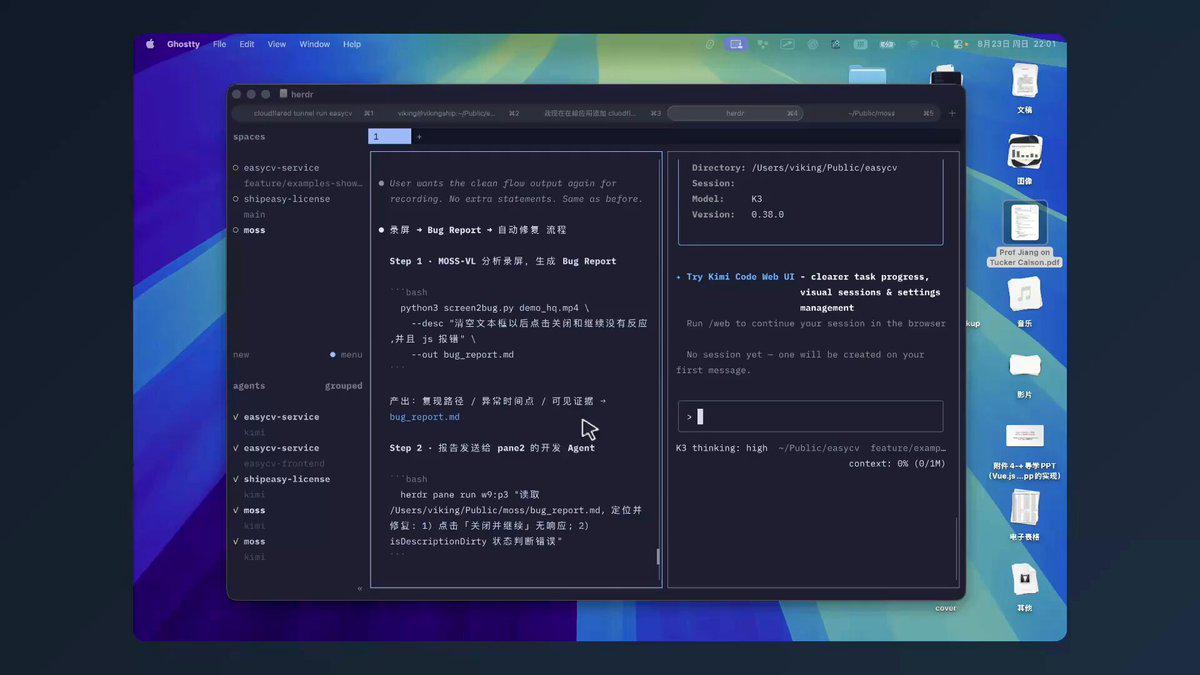The width and height of the screenshot is (1200, 675).
Task: Add a new Ghostty tab with plus
Action: coord(952,113)
